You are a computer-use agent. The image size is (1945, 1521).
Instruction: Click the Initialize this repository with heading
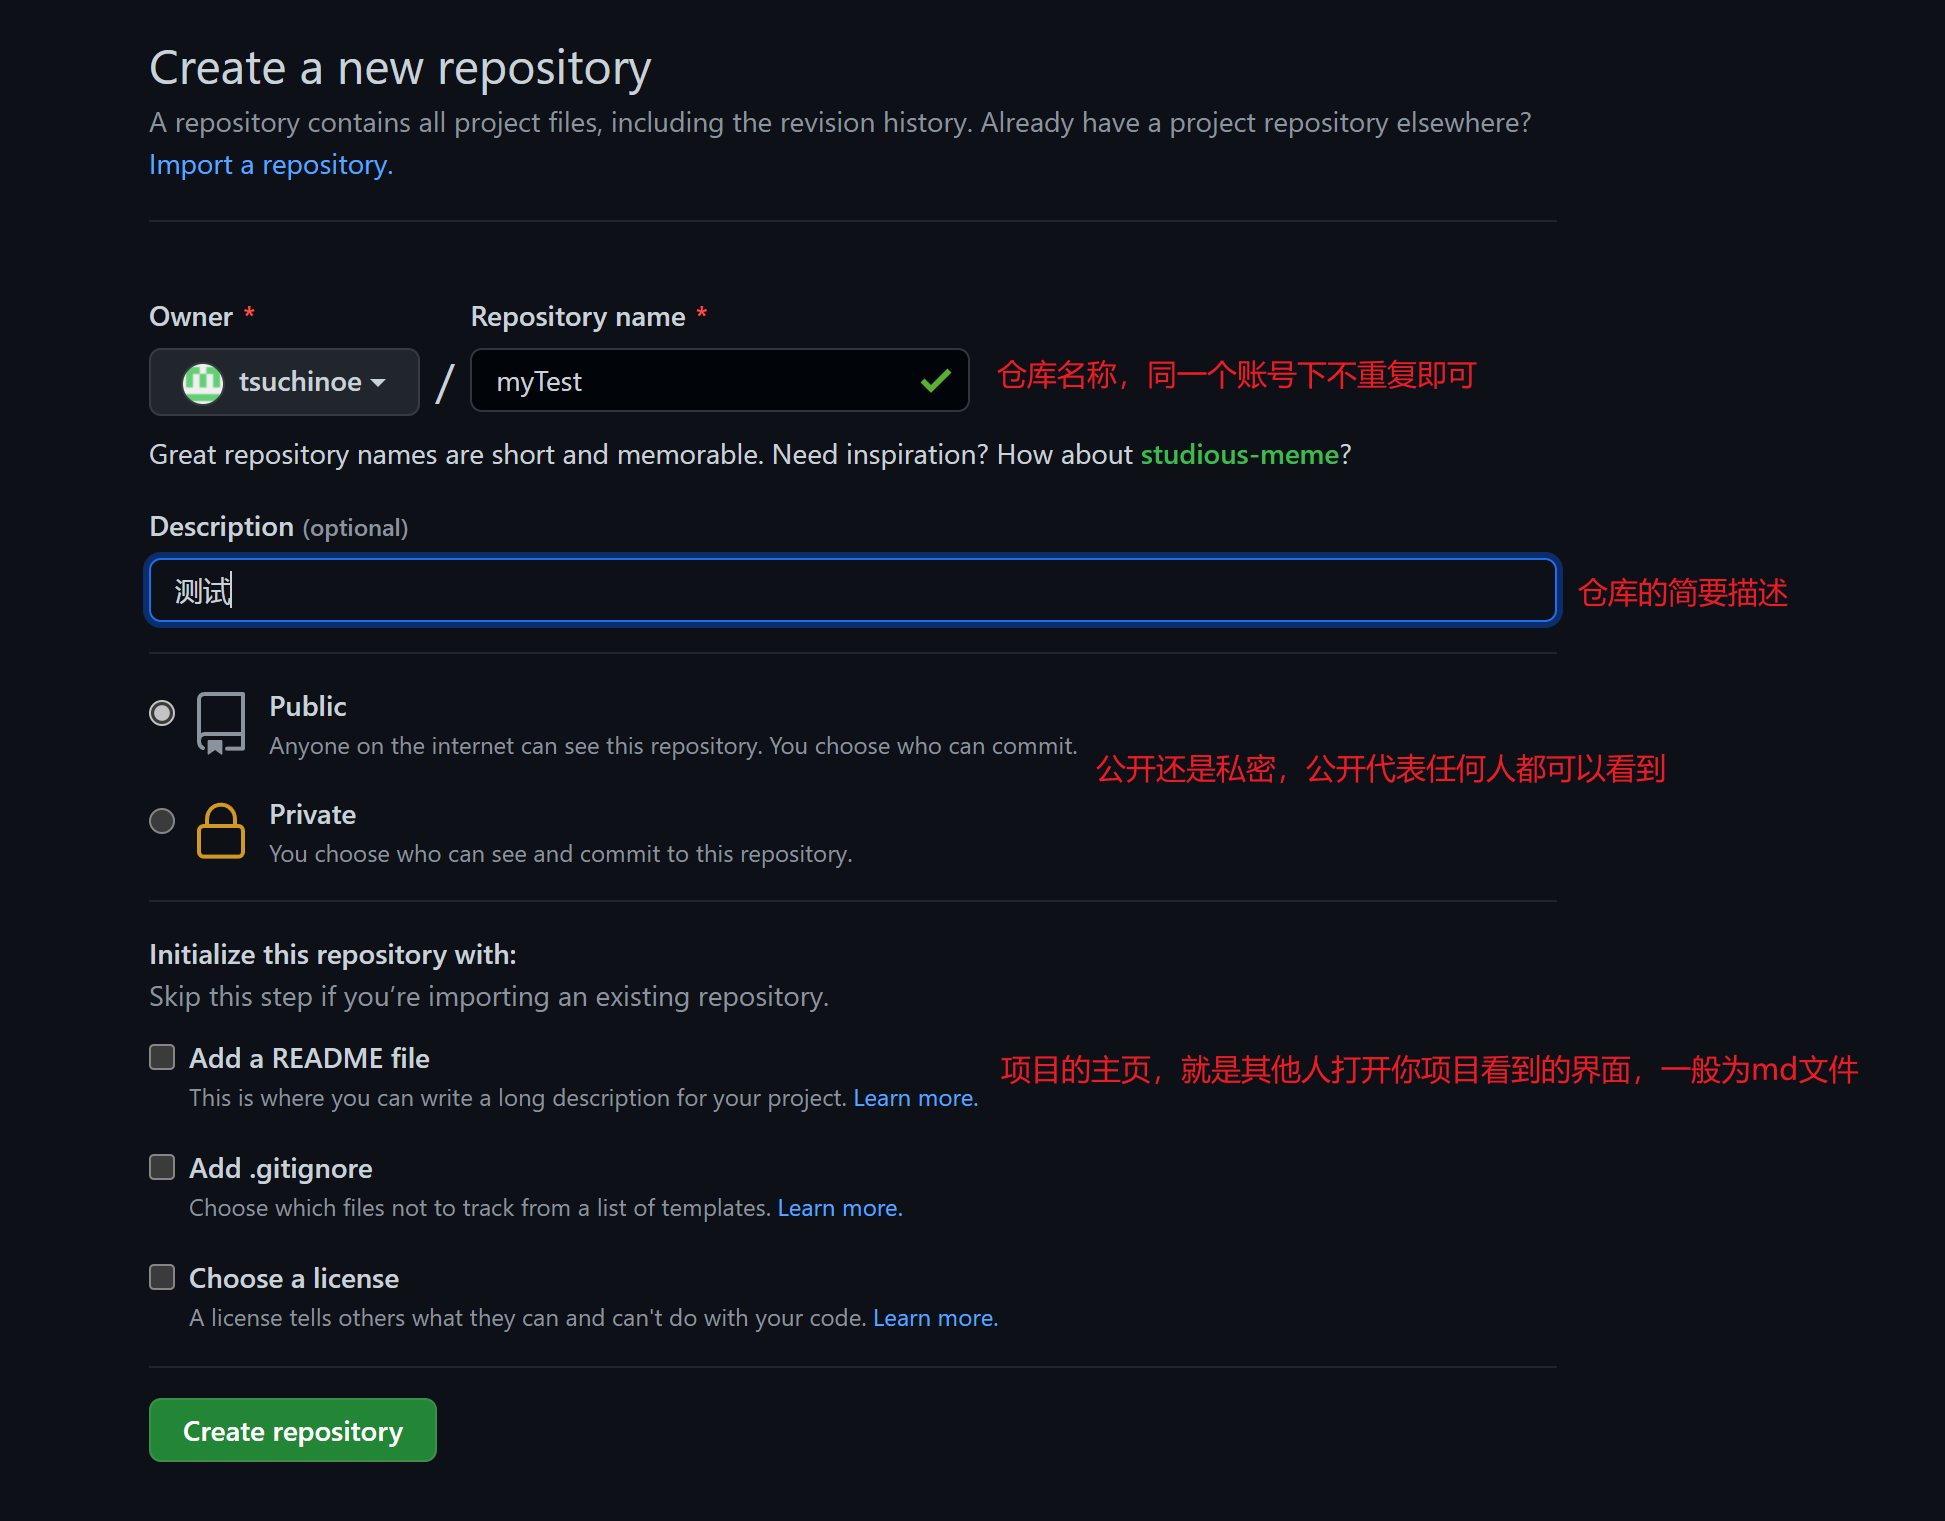pos(333,955)
